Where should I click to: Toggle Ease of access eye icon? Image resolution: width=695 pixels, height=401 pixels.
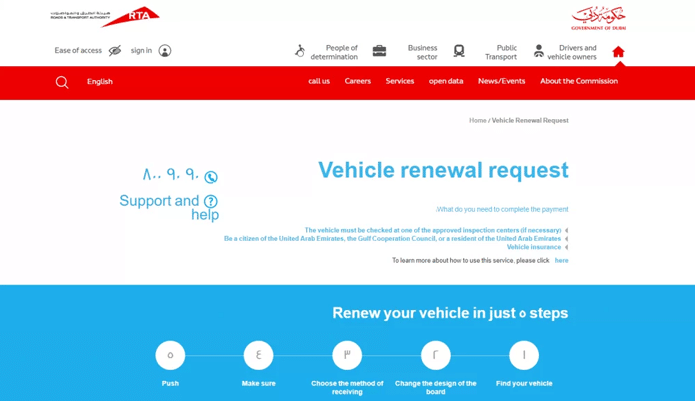[x=115, y=51]
